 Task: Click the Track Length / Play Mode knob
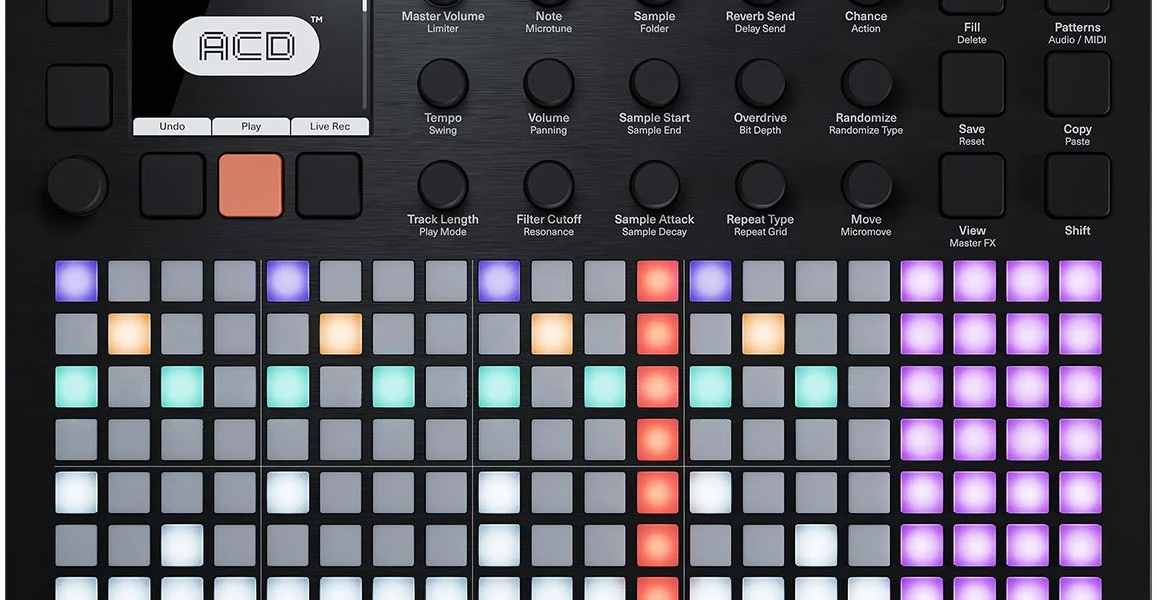pos(443,185)
